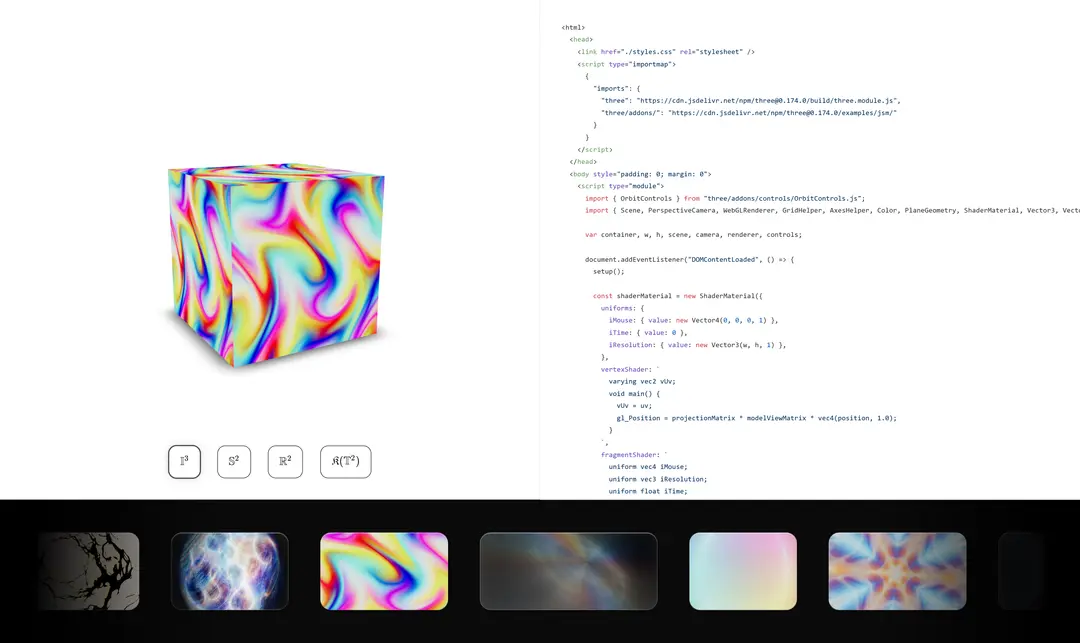
Task: Click the "iTime: { value: 0 }" line
Action: point(648,333)
